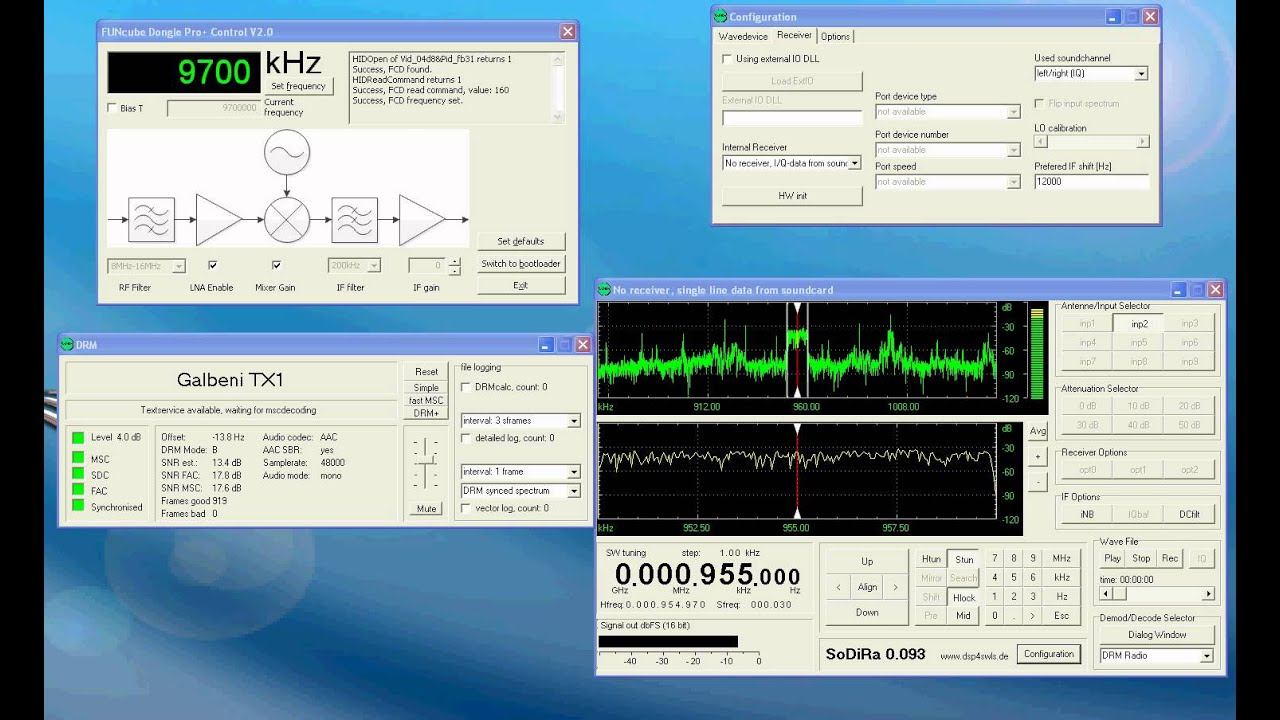
Task: Click Switch to bootloader button
Action: 521,263
